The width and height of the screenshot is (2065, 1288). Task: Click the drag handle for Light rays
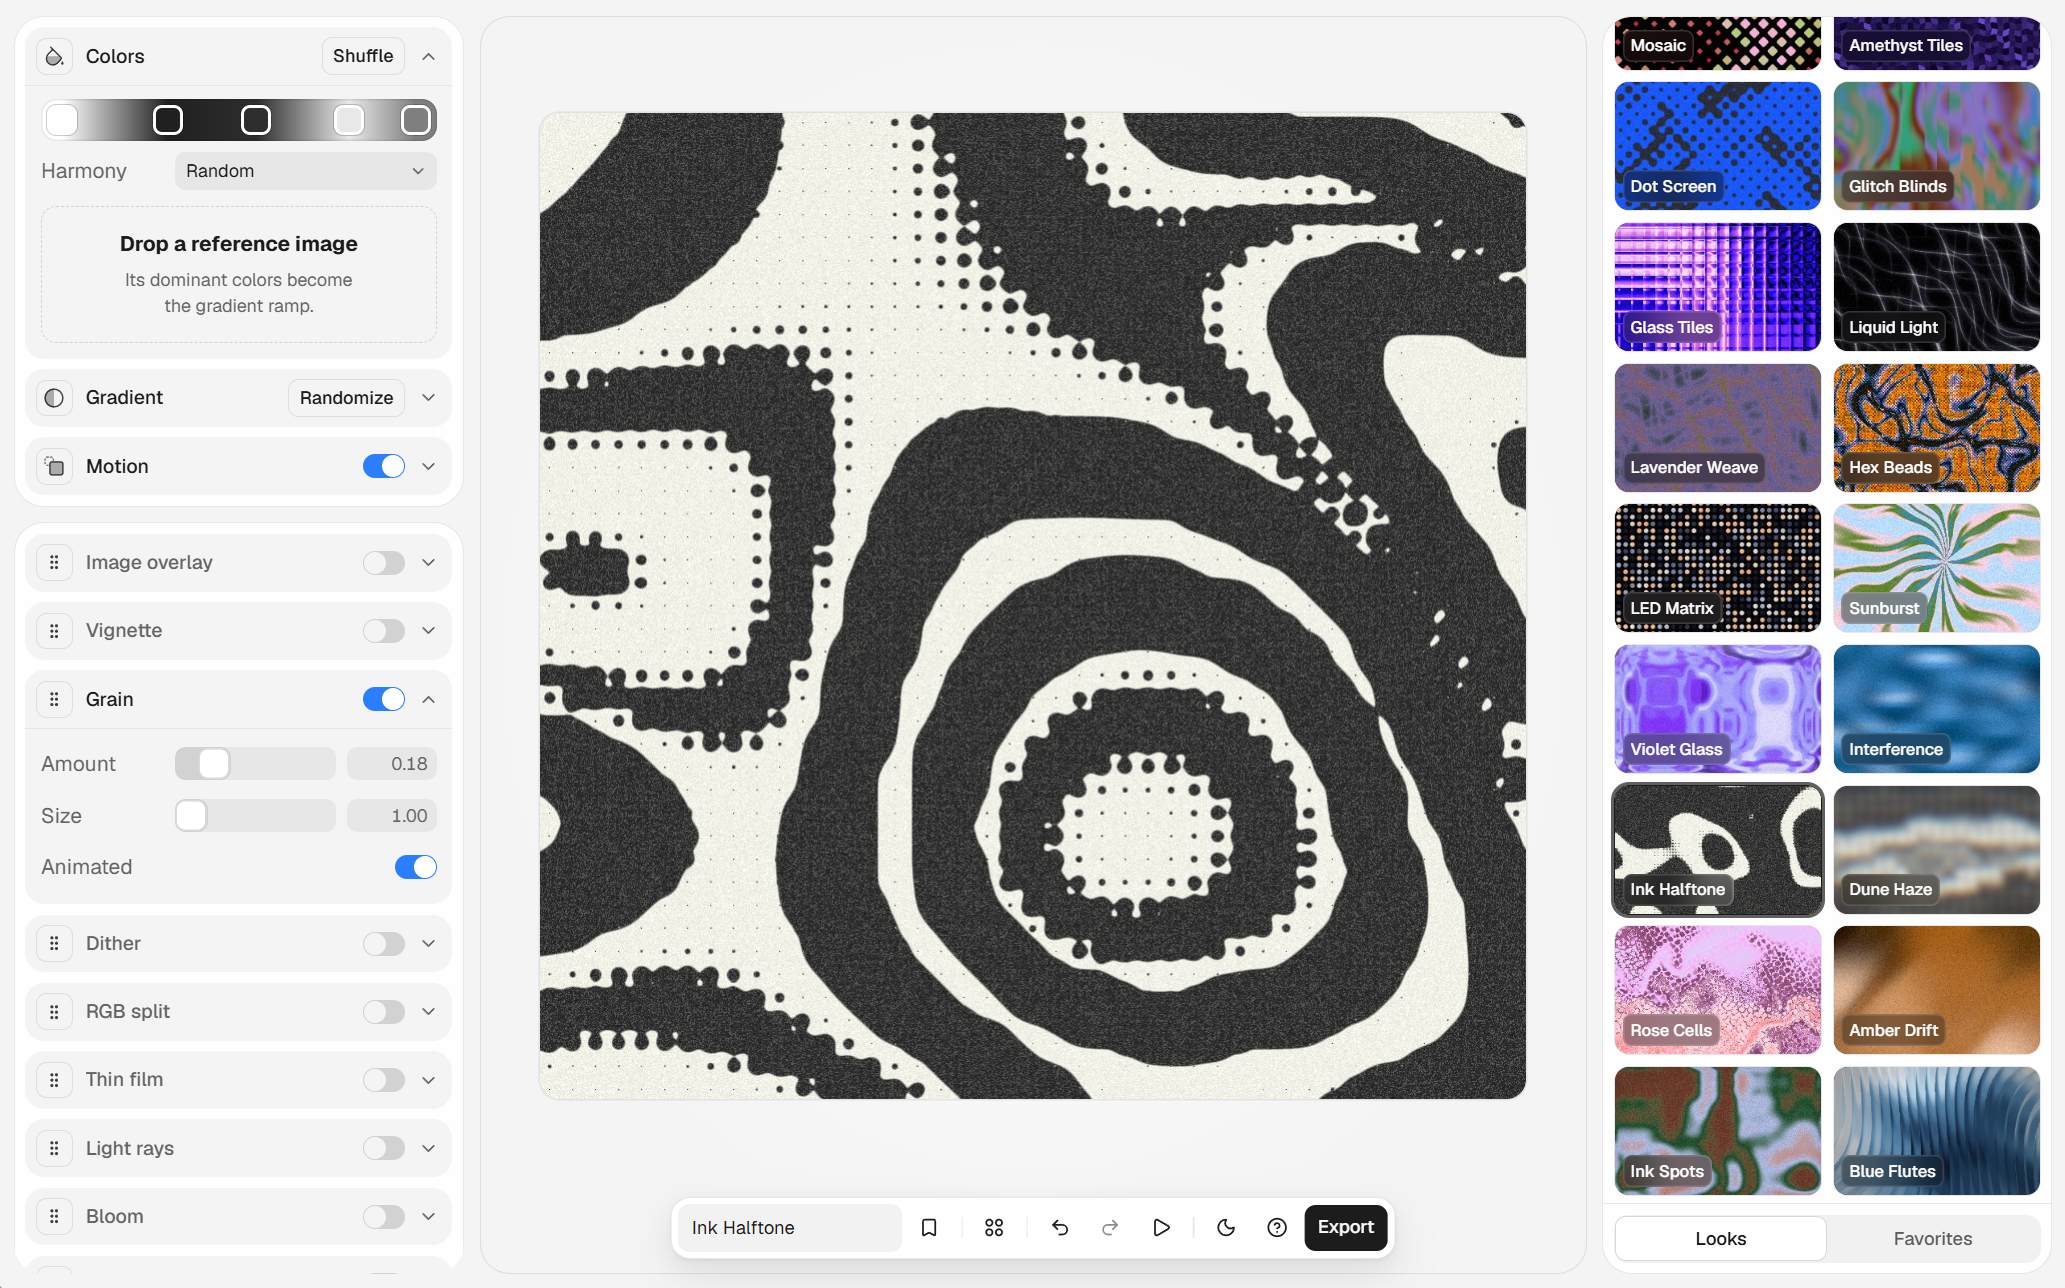pos(55,1149)
